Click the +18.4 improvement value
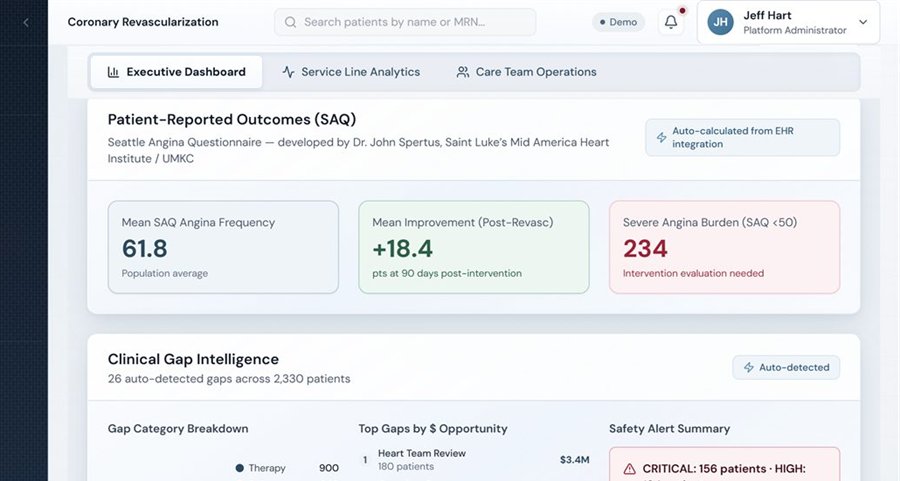This screenshot has height=481, width=900. point(402,249)
